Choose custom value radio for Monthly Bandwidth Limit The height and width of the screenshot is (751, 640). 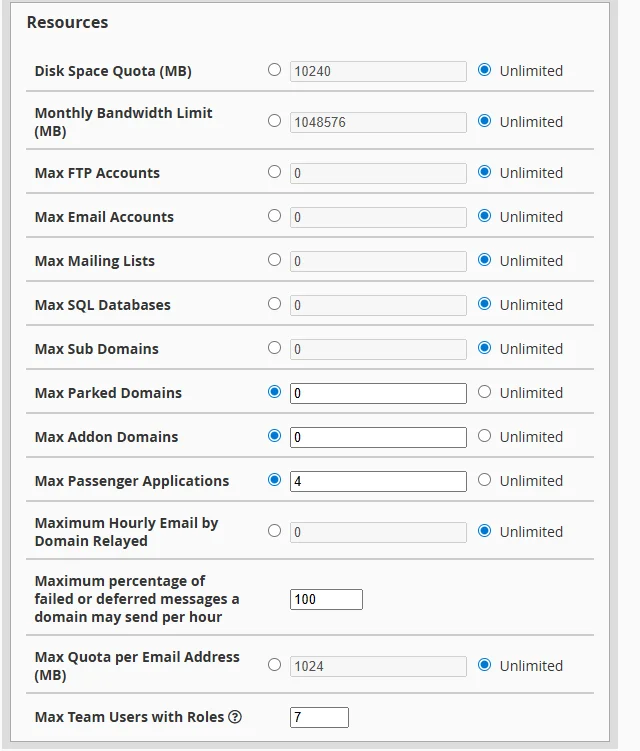(x=275, y=121)
